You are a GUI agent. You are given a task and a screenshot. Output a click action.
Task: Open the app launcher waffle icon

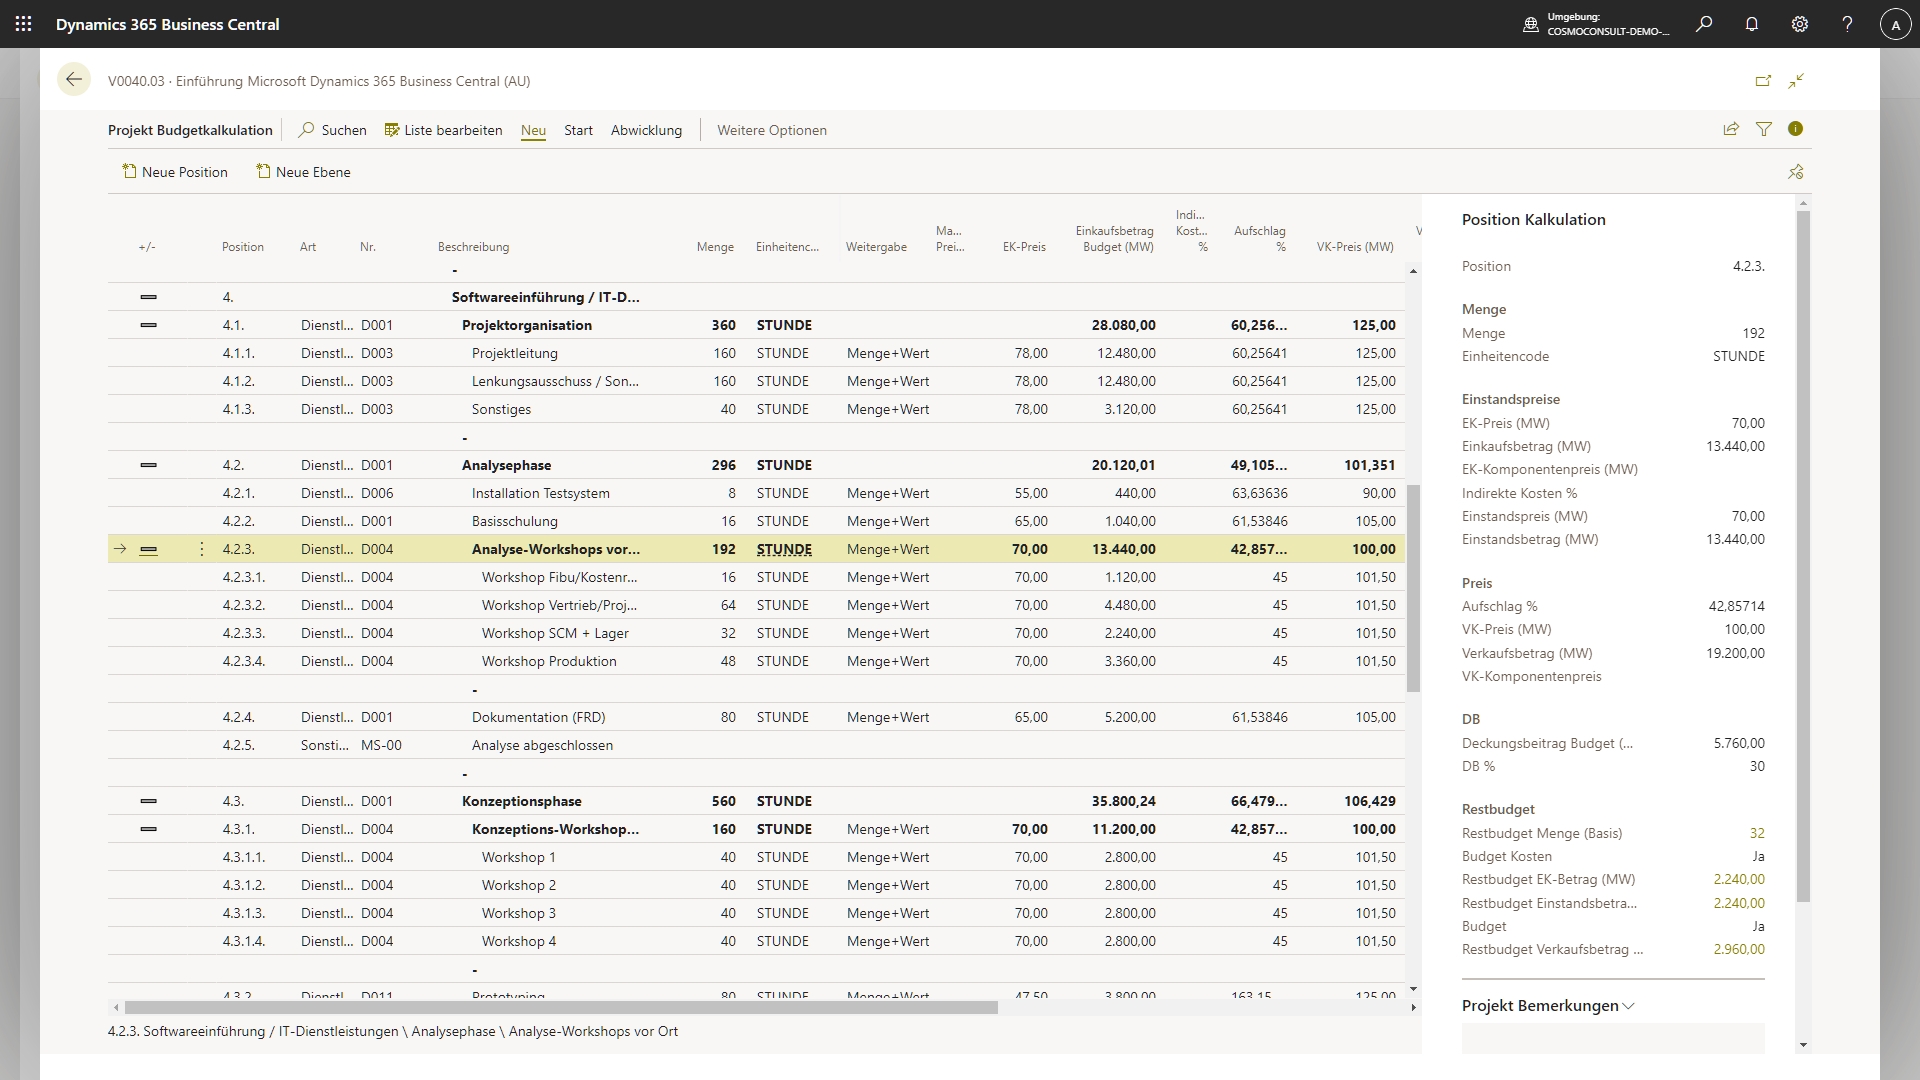coord(24,24)
